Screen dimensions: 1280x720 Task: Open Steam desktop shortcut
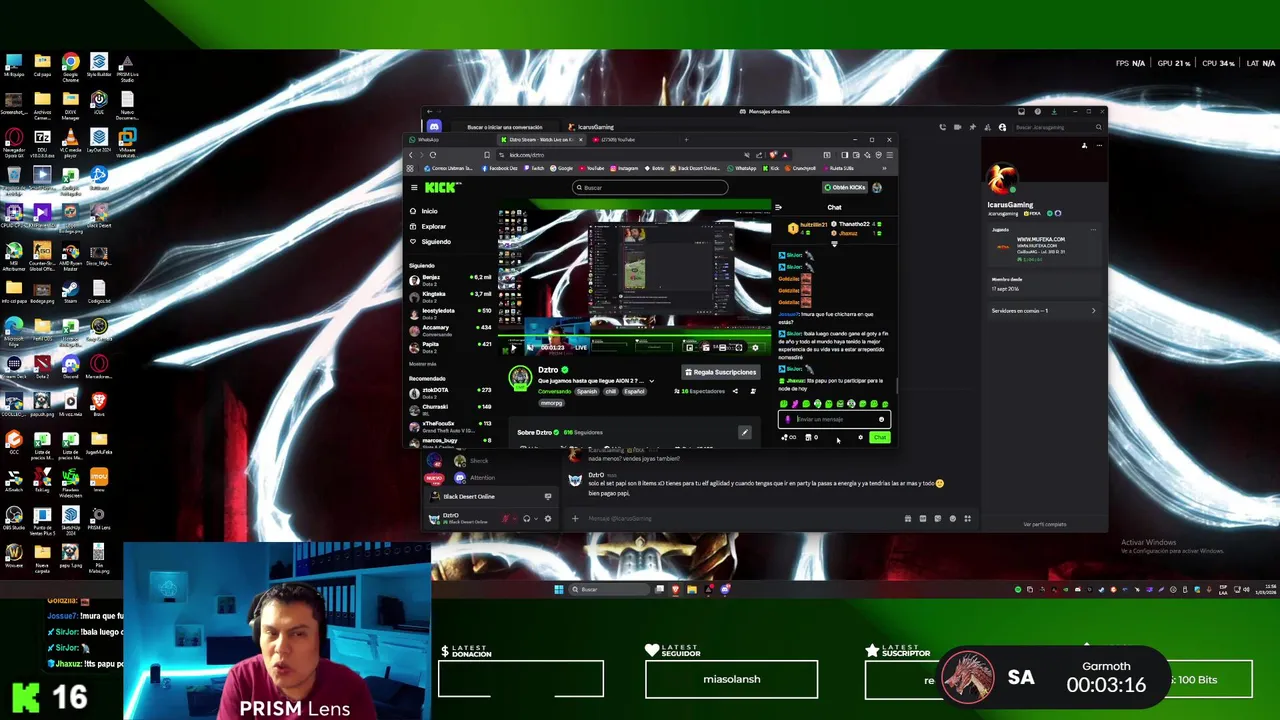[x=70, y=292]
